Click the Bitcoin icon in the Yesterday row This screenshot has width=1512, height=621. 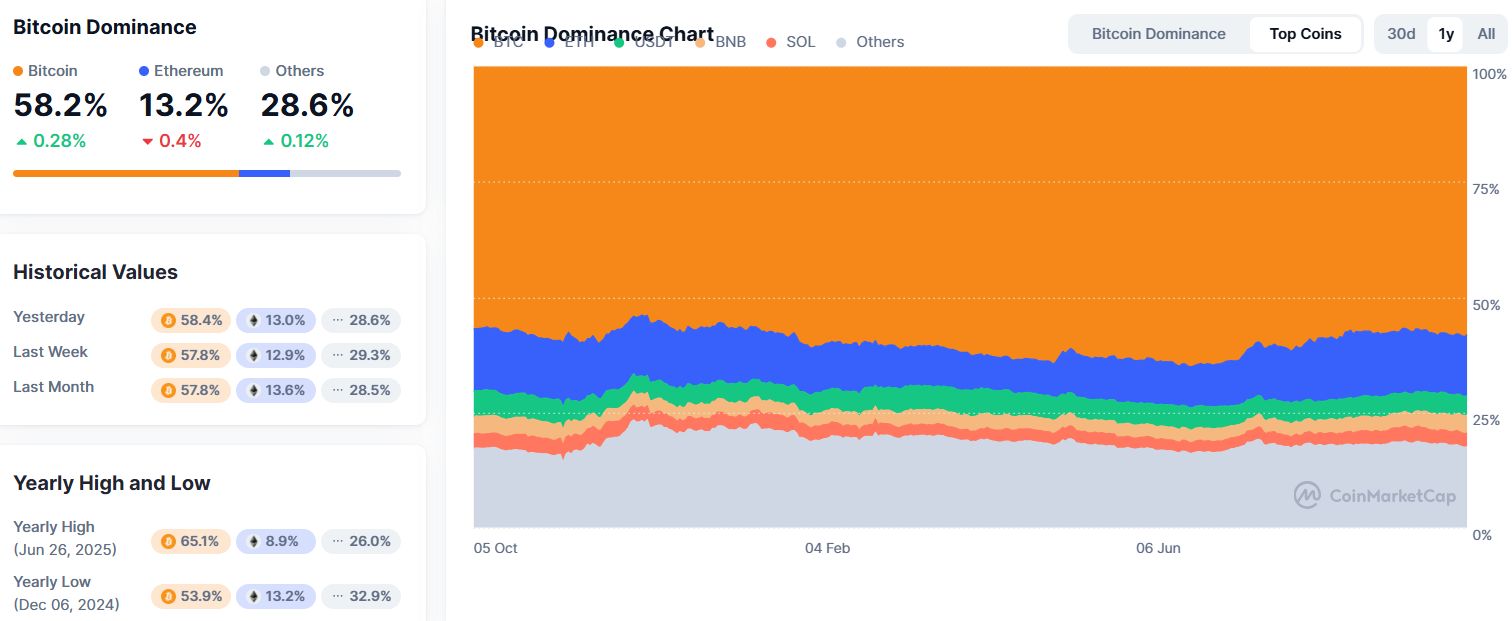click(x=168, y=321)
